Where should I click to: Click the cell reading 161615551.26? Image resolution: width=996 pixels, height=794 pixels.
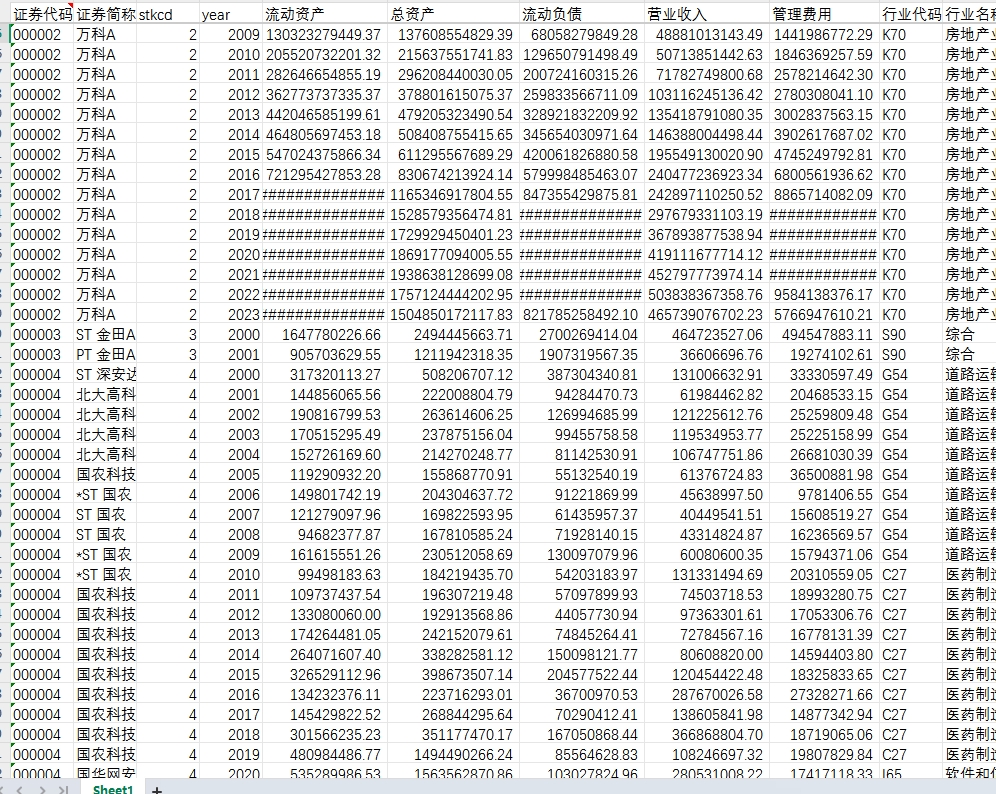click(x=325, y=555)
